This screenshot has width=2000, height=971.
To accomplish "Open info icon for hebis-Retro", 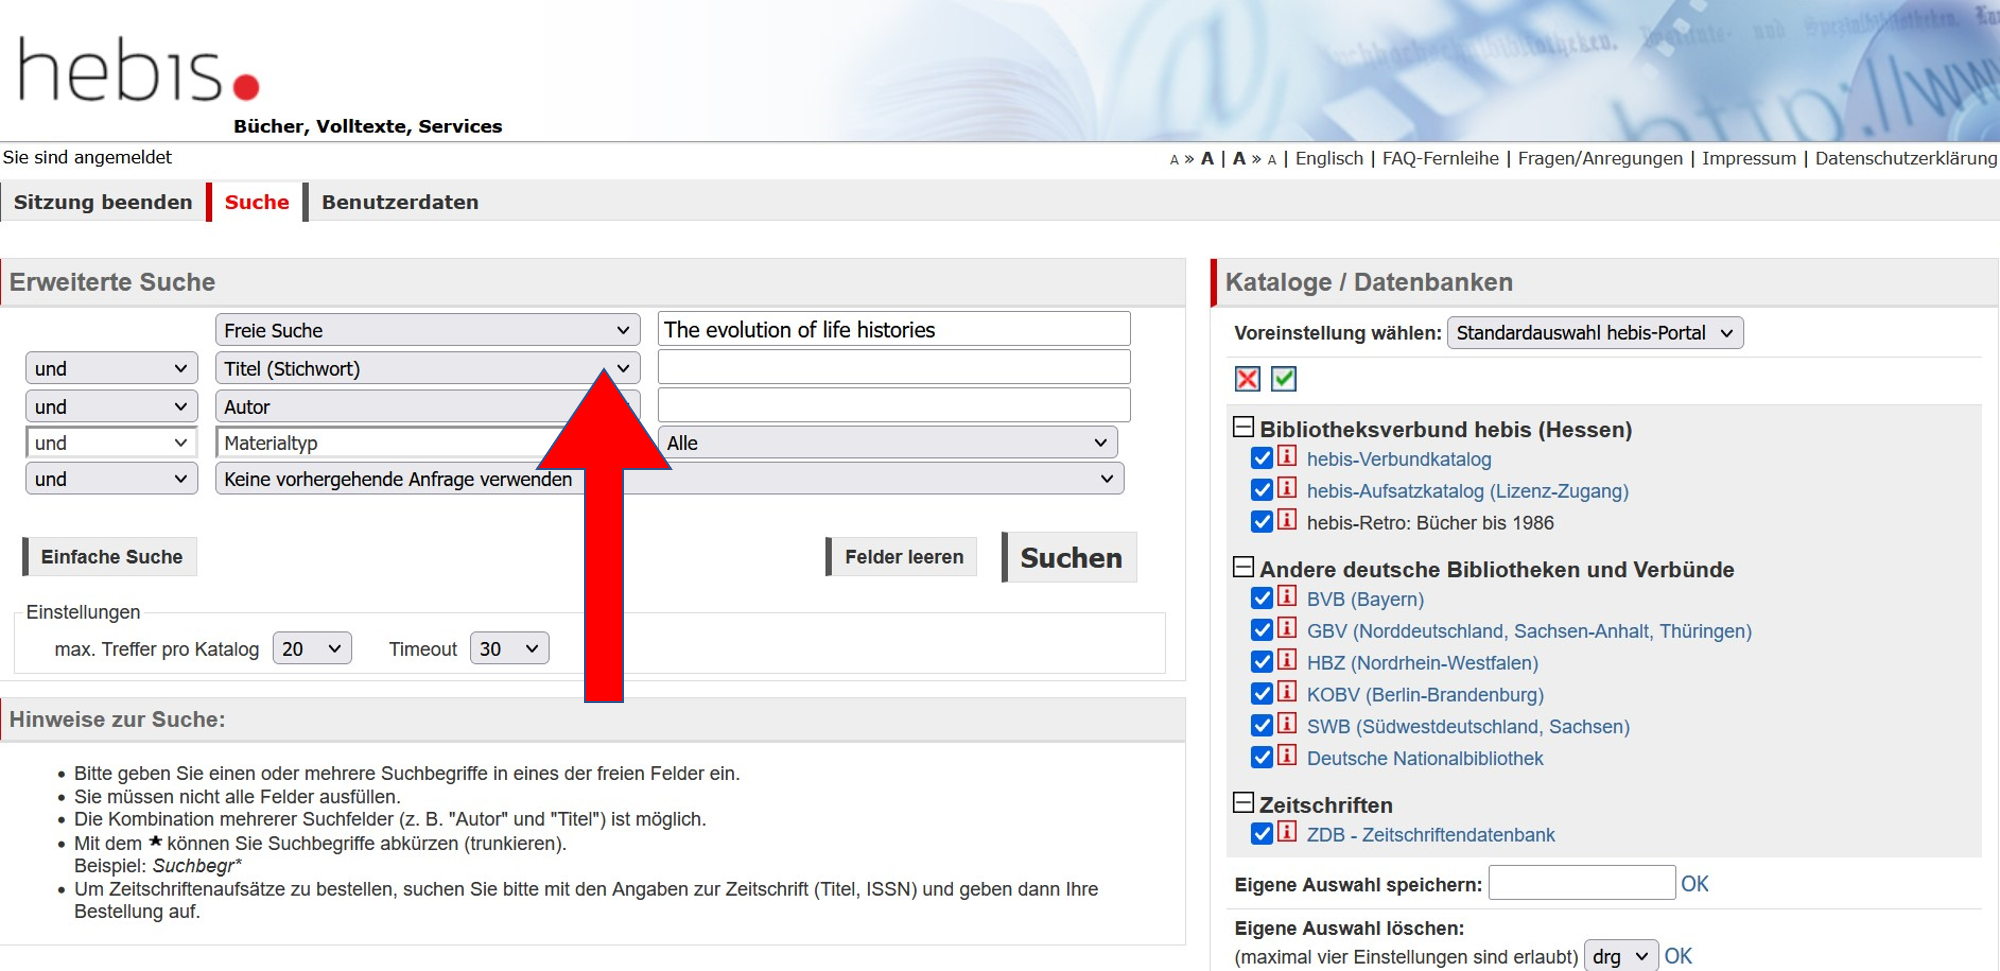I will coord(1287,521).
